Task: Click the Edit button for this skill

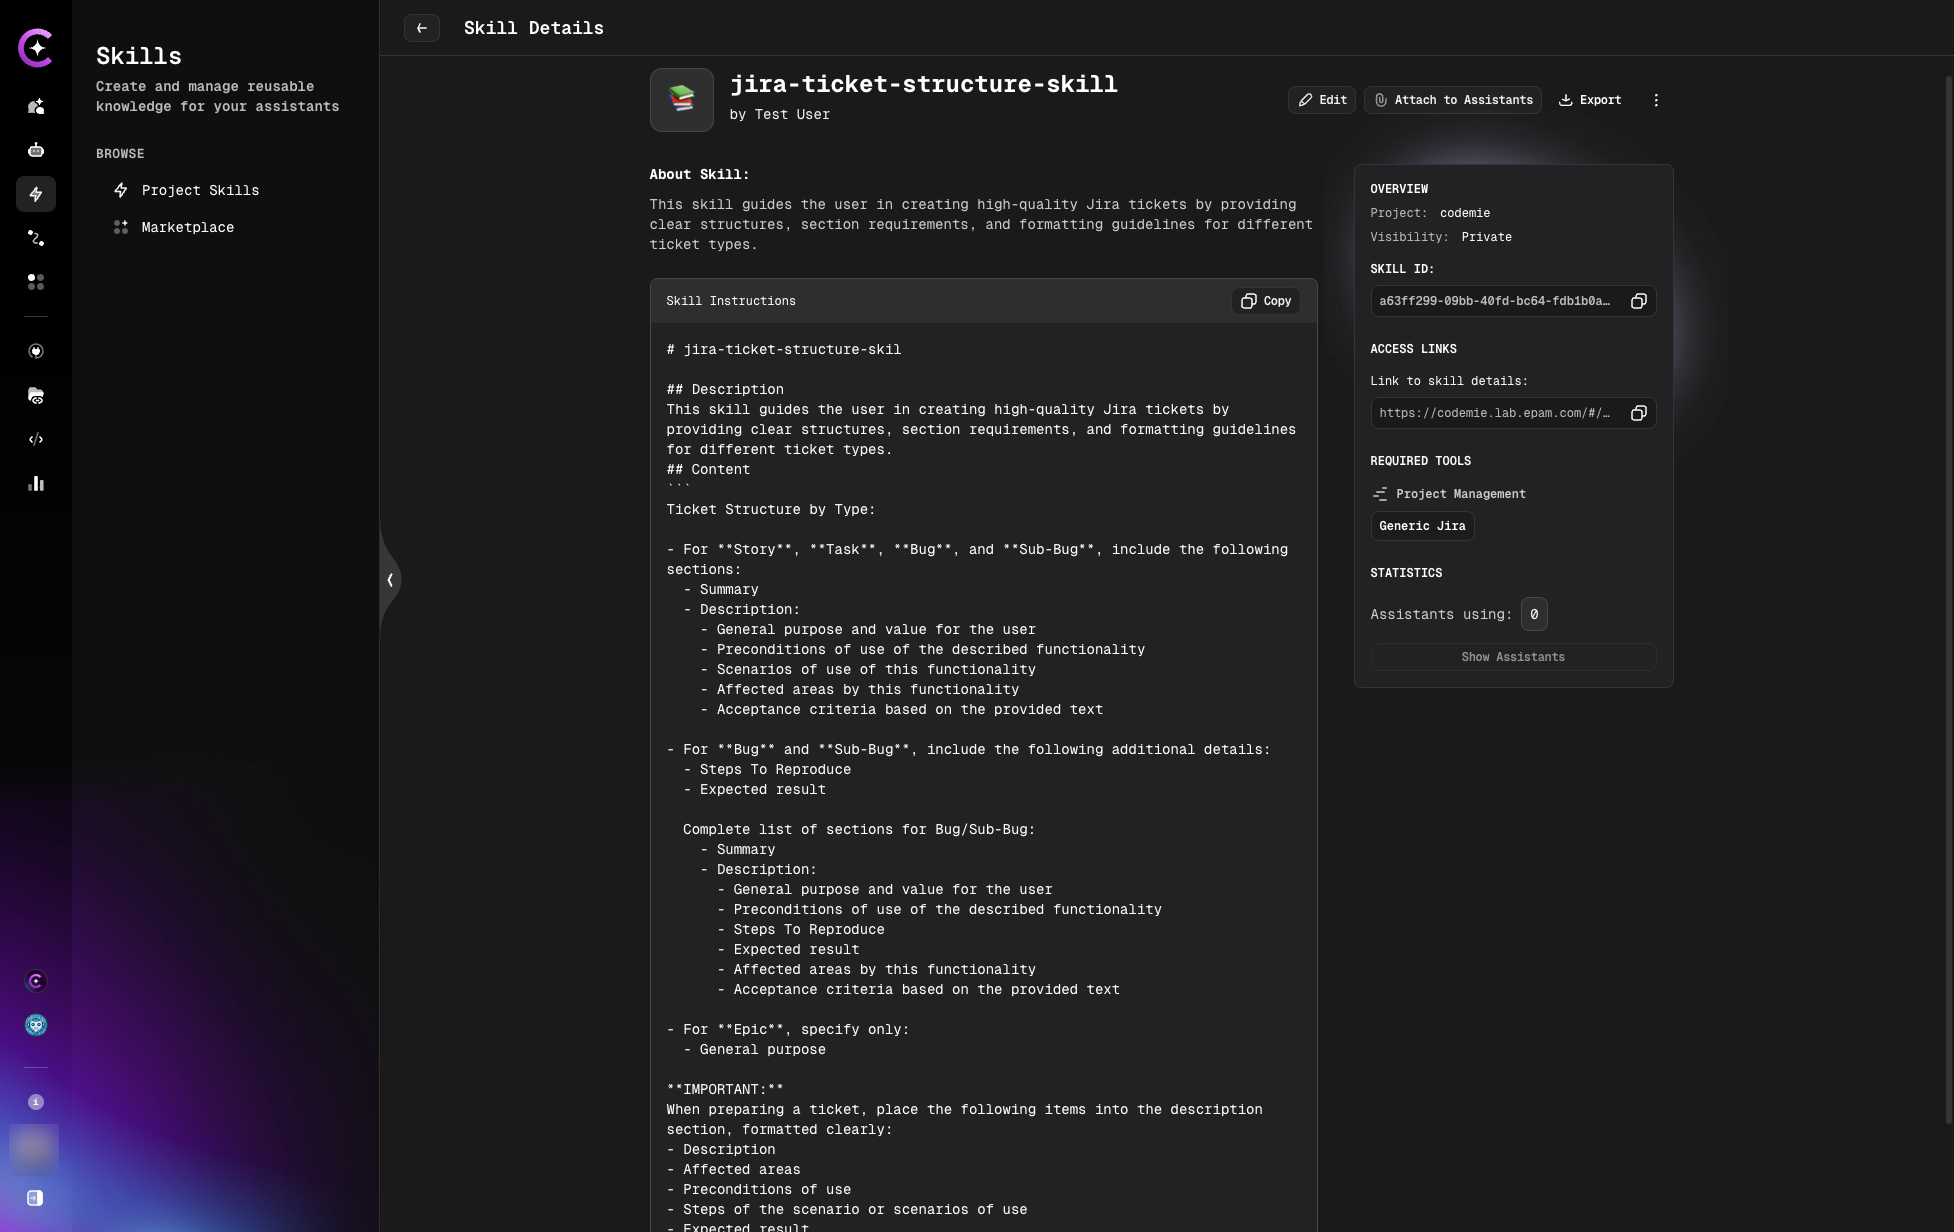Action: pyautogui.click(x=1321, y=100)
